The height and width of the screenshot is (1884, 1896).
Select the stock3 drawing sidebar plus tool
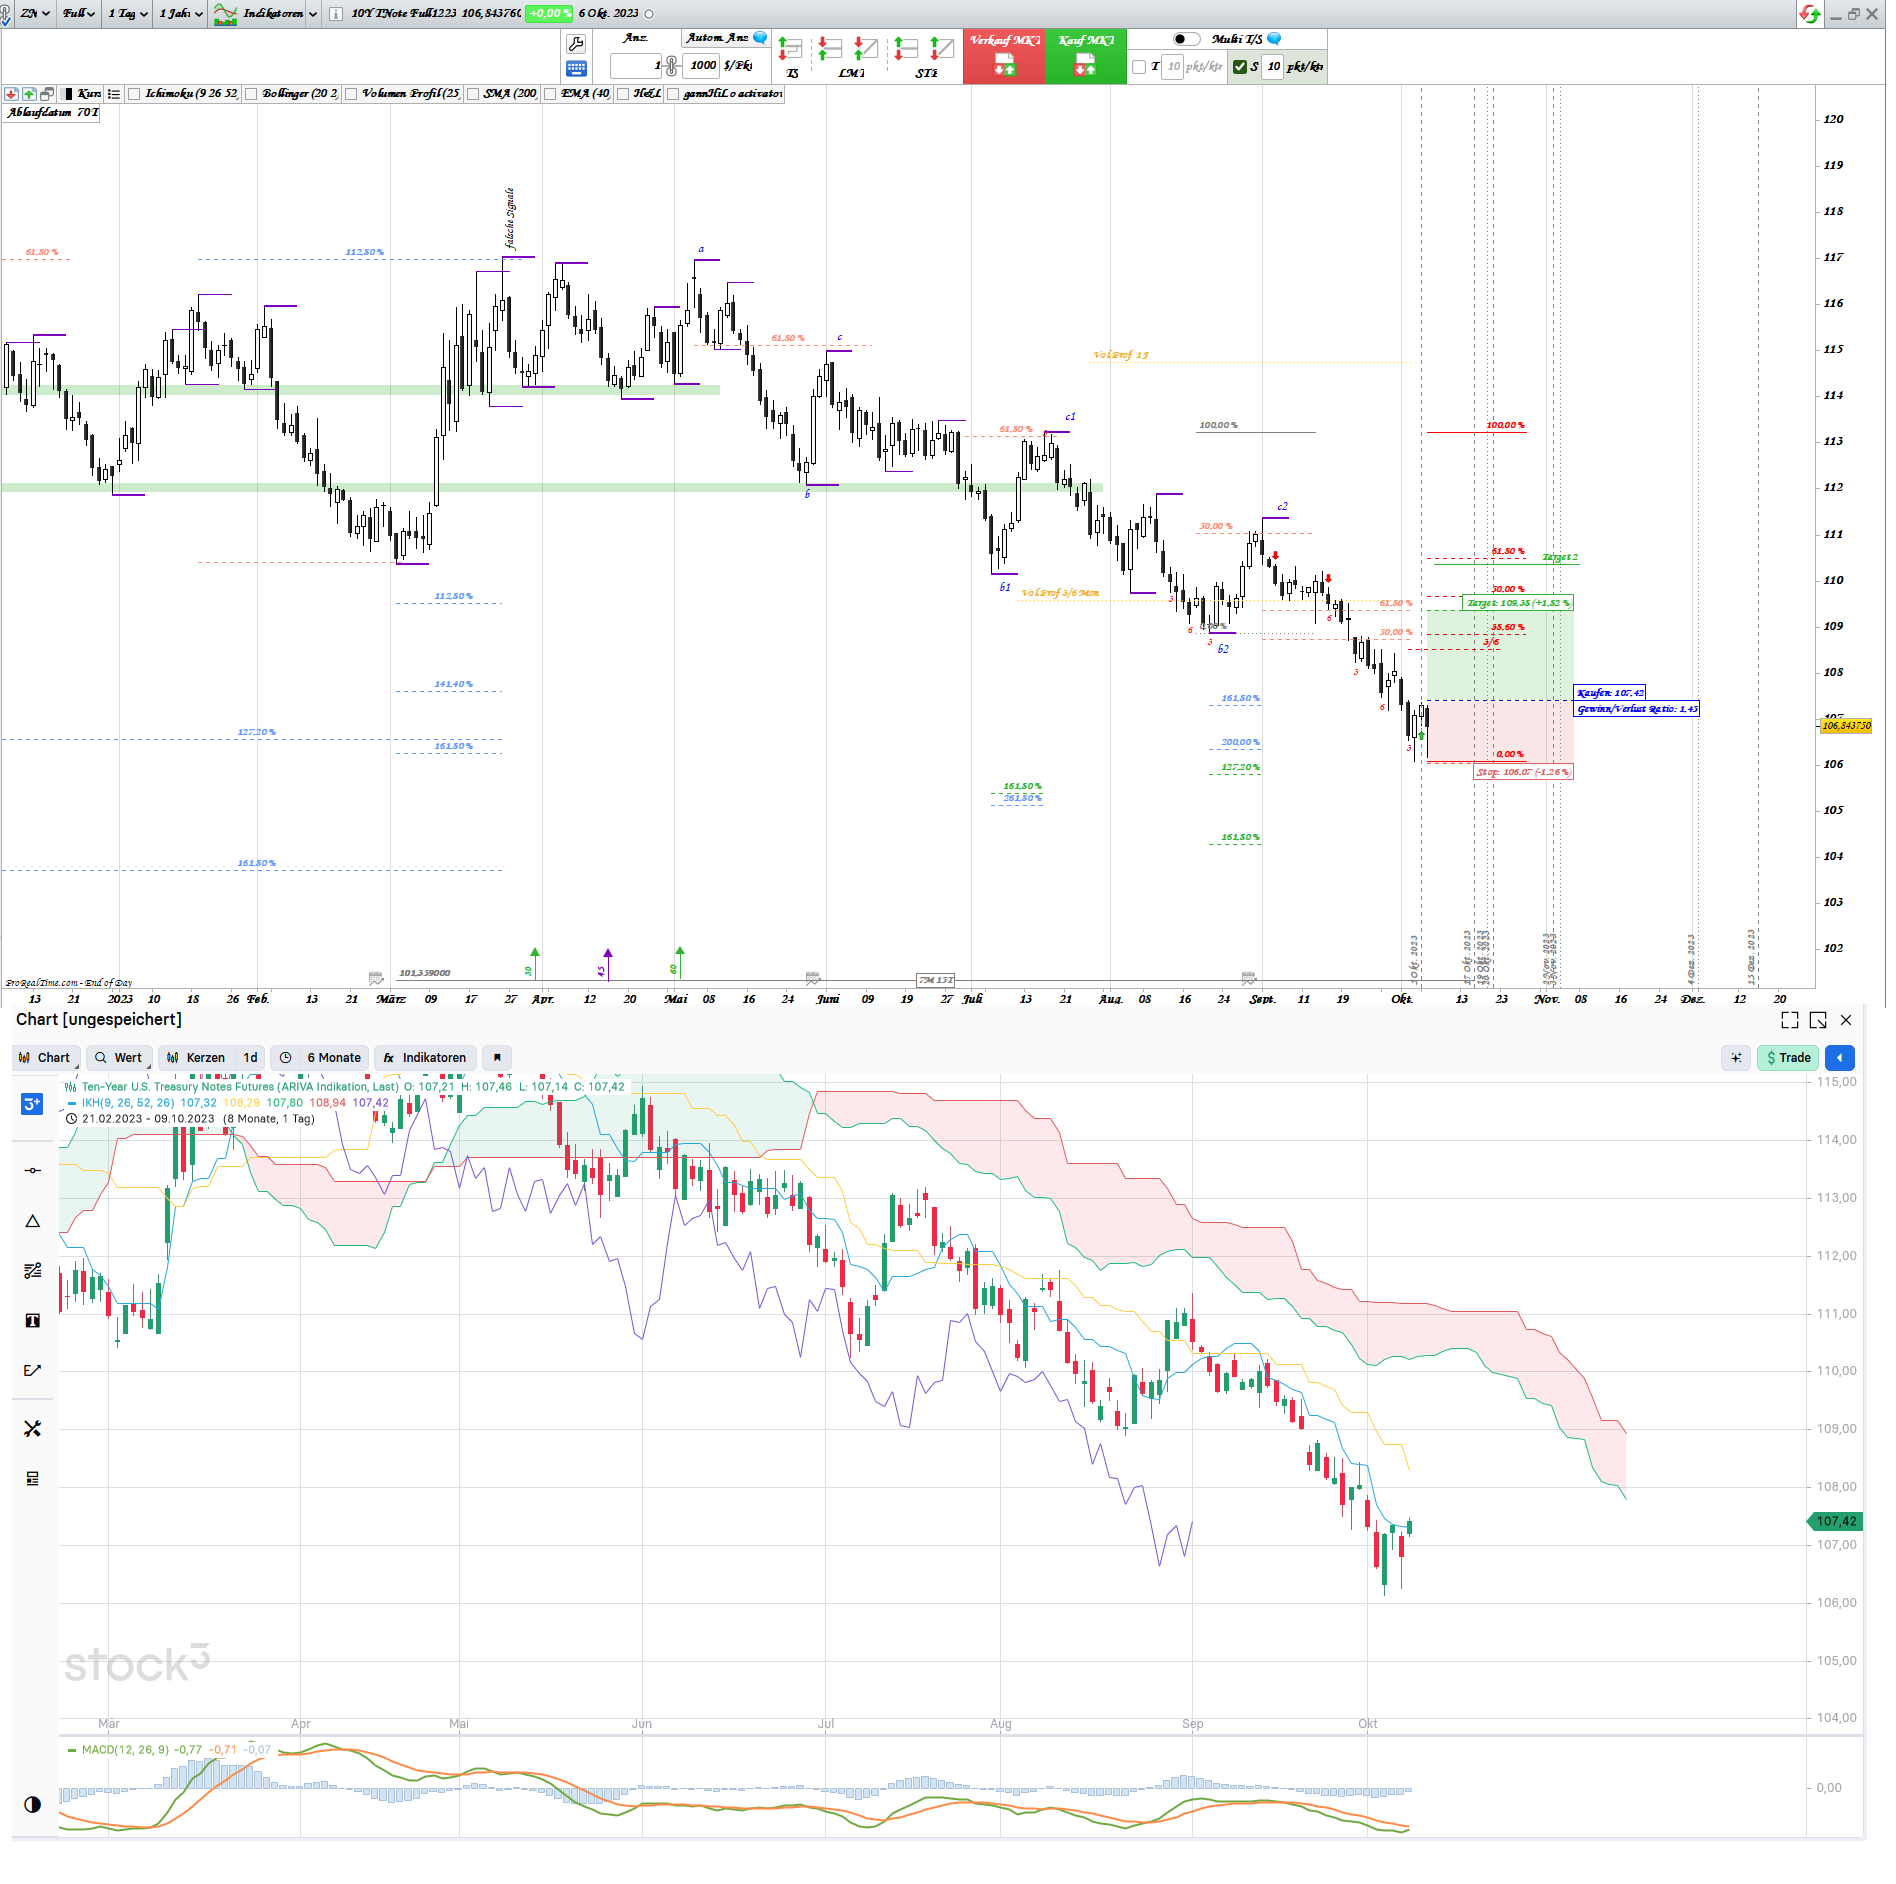click(32, 1104)
